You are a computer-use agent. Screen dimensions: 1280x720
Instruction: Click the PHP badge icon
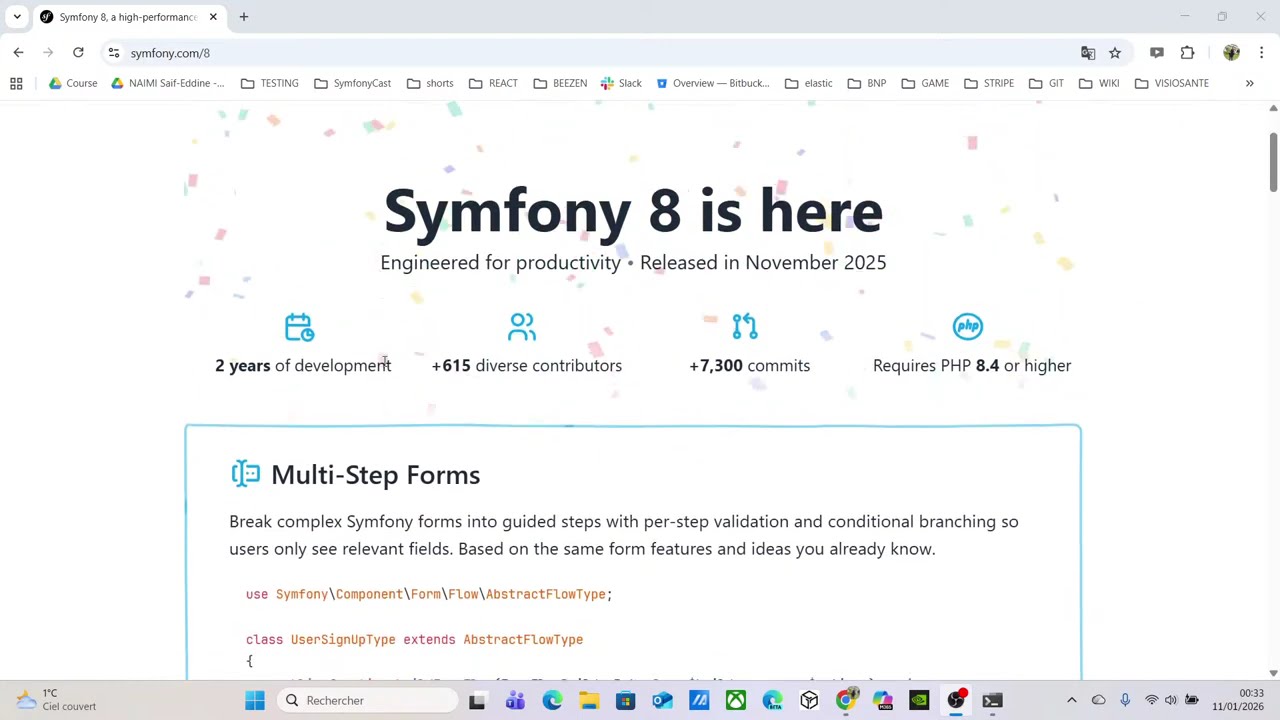(x=968, y=326)
